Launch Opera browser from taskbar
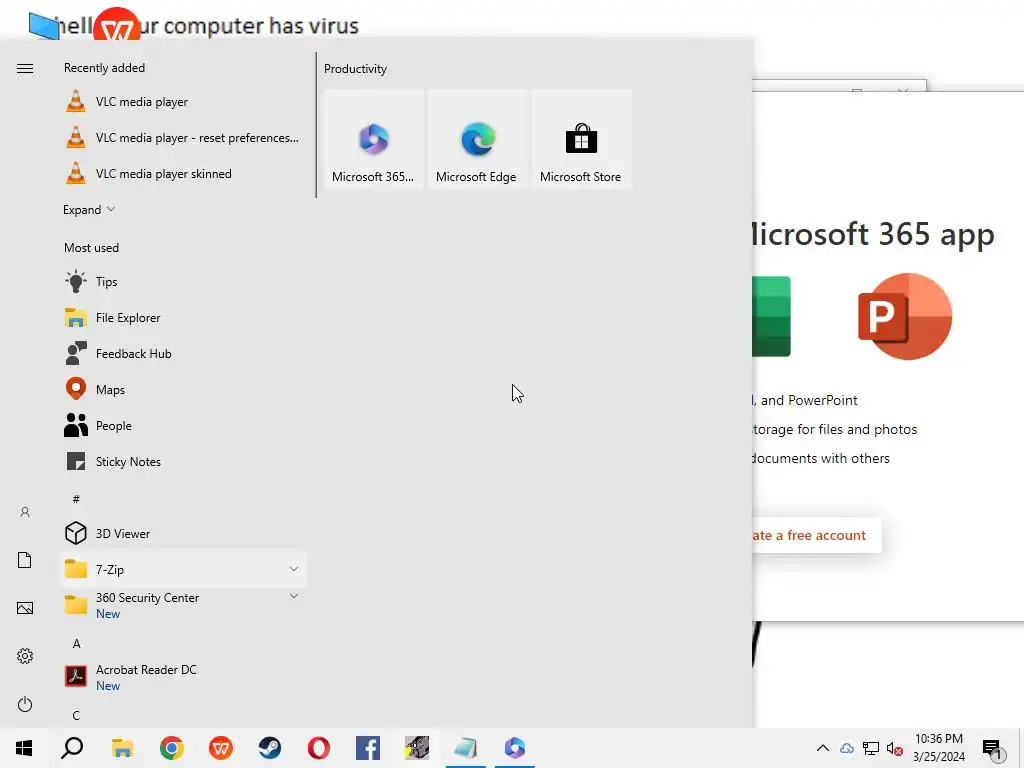Viewport: 1024px width, 768px height. (x=319, y=748)
